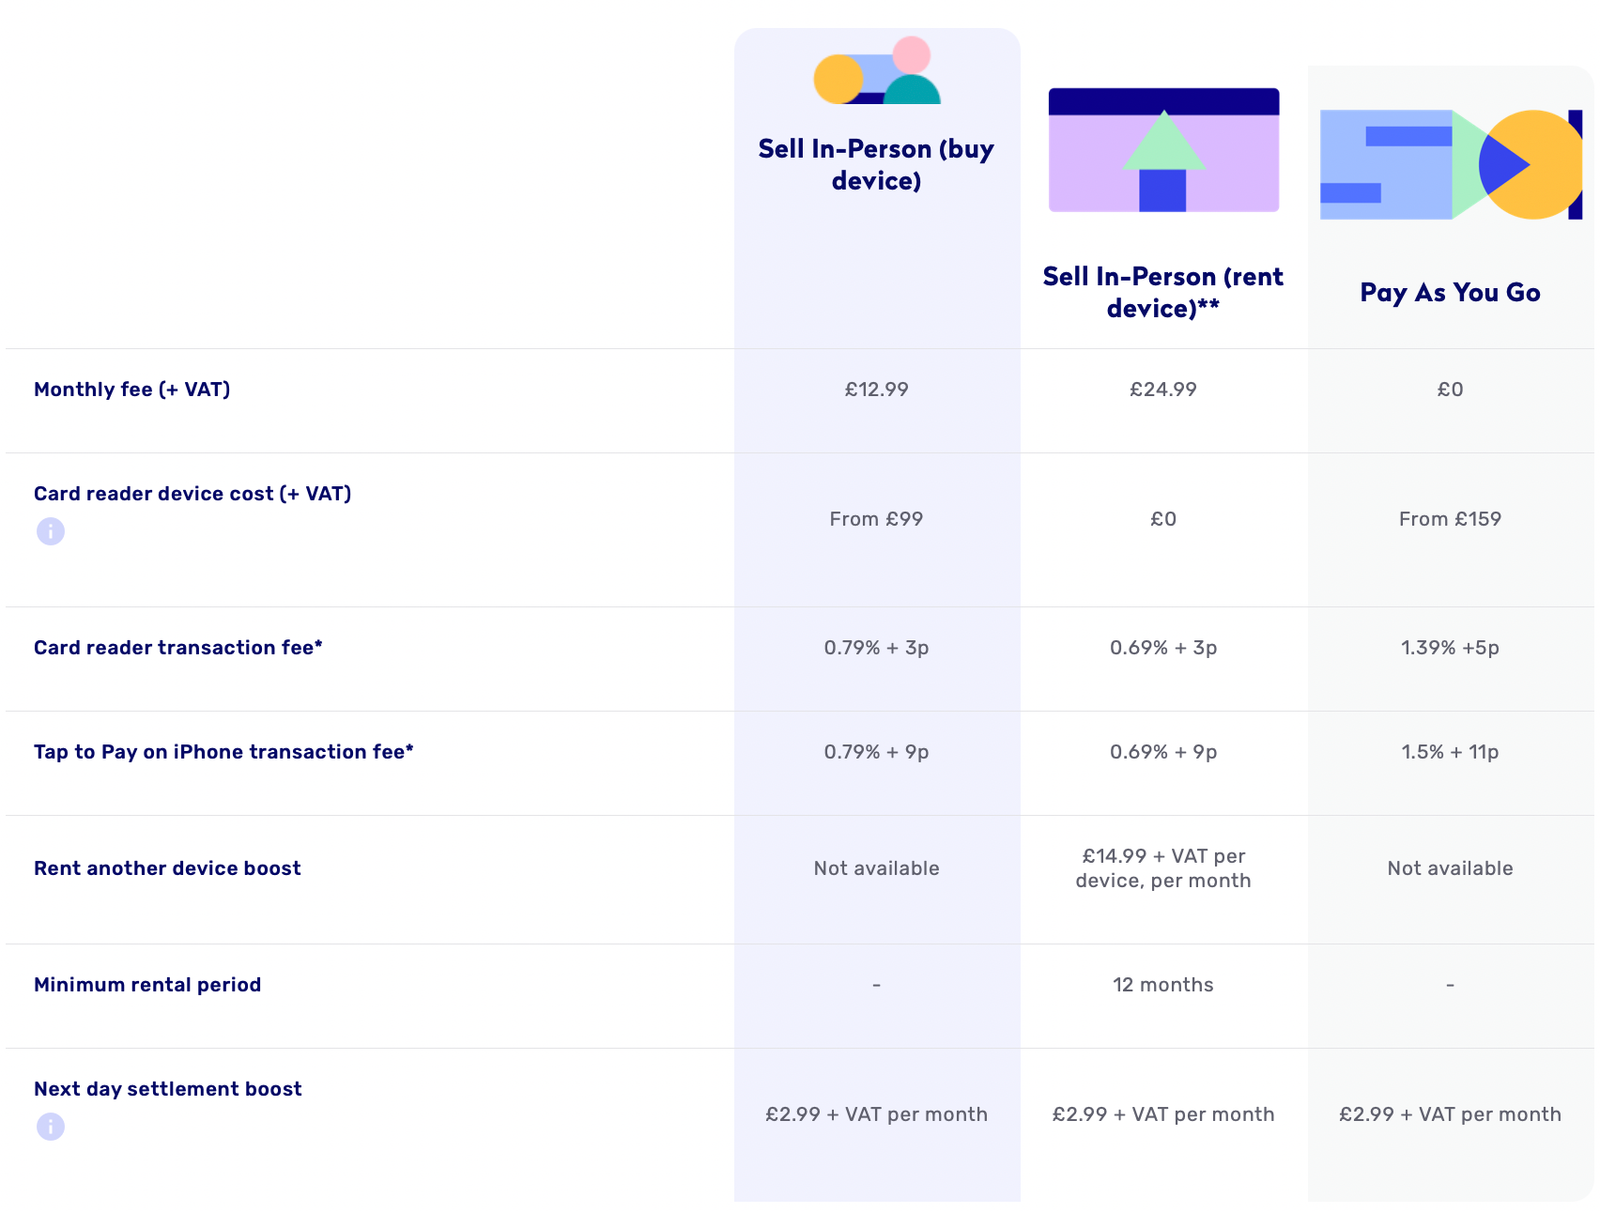Viewport: 1600px width, 1211px height.
Task: Click the 12 months rental period value
Action: [1163, 984]
